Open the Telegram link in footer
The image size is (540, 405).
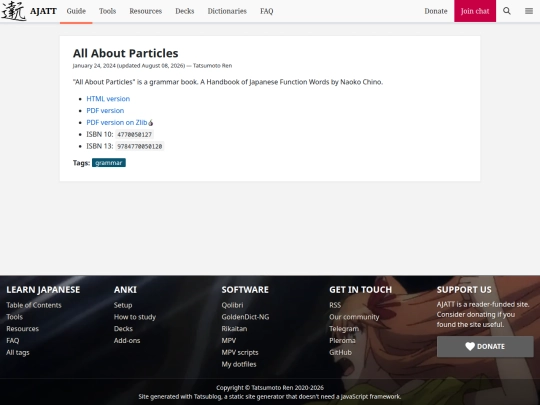[344, 329]
